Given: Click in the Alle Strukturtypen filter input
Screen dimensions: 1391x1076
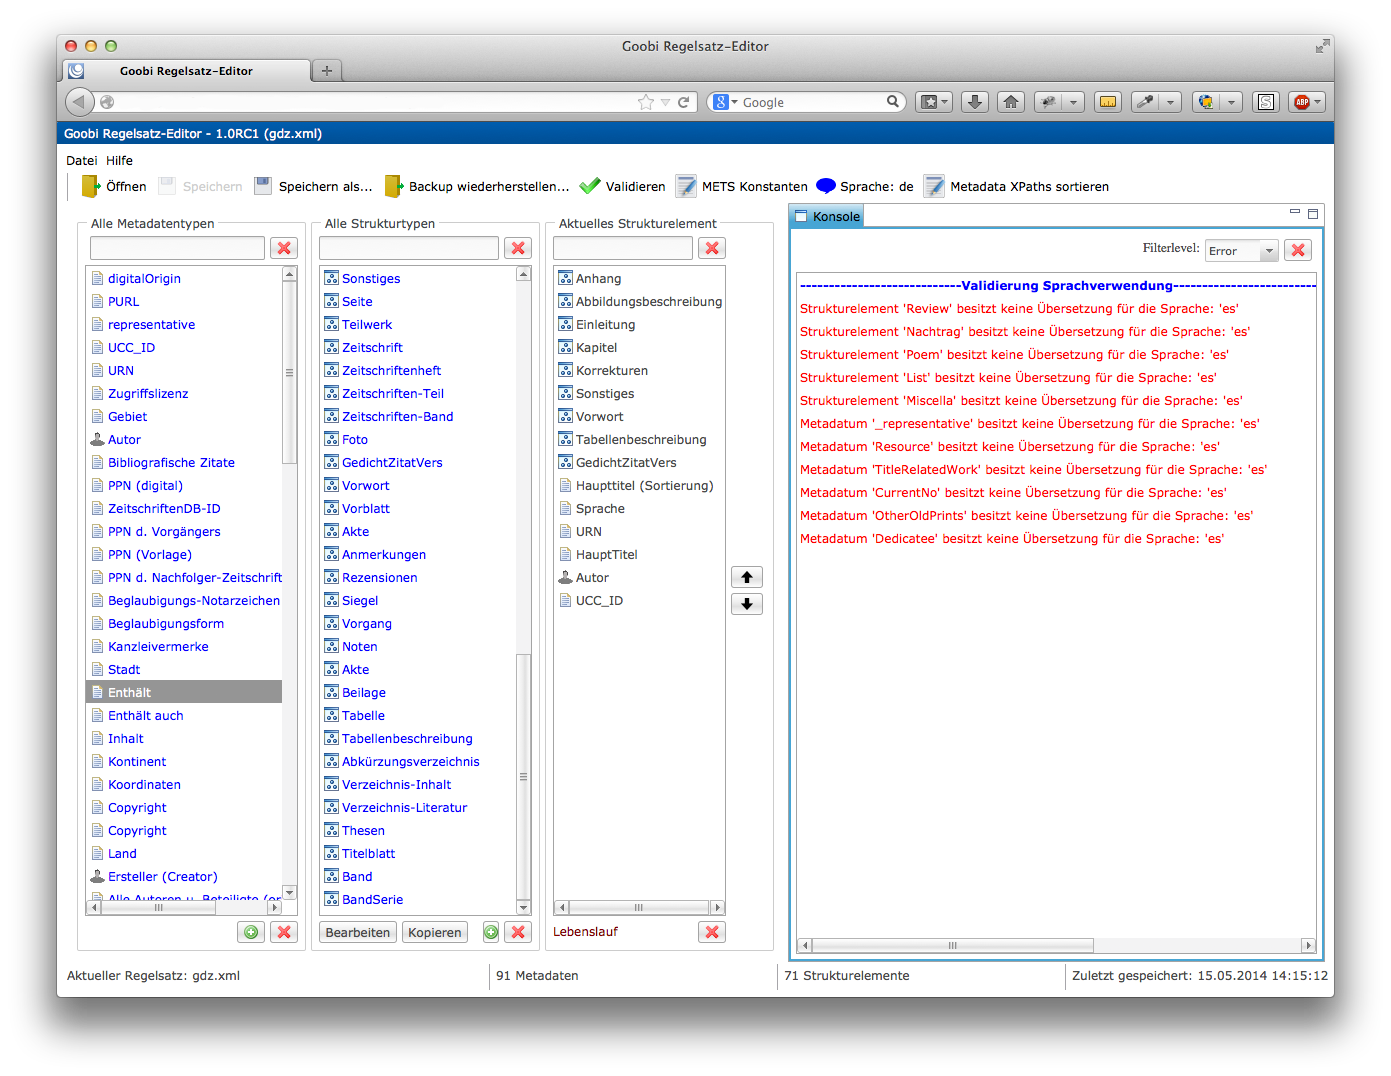Looking at the screenshot, I should click(x=409, y=248).
